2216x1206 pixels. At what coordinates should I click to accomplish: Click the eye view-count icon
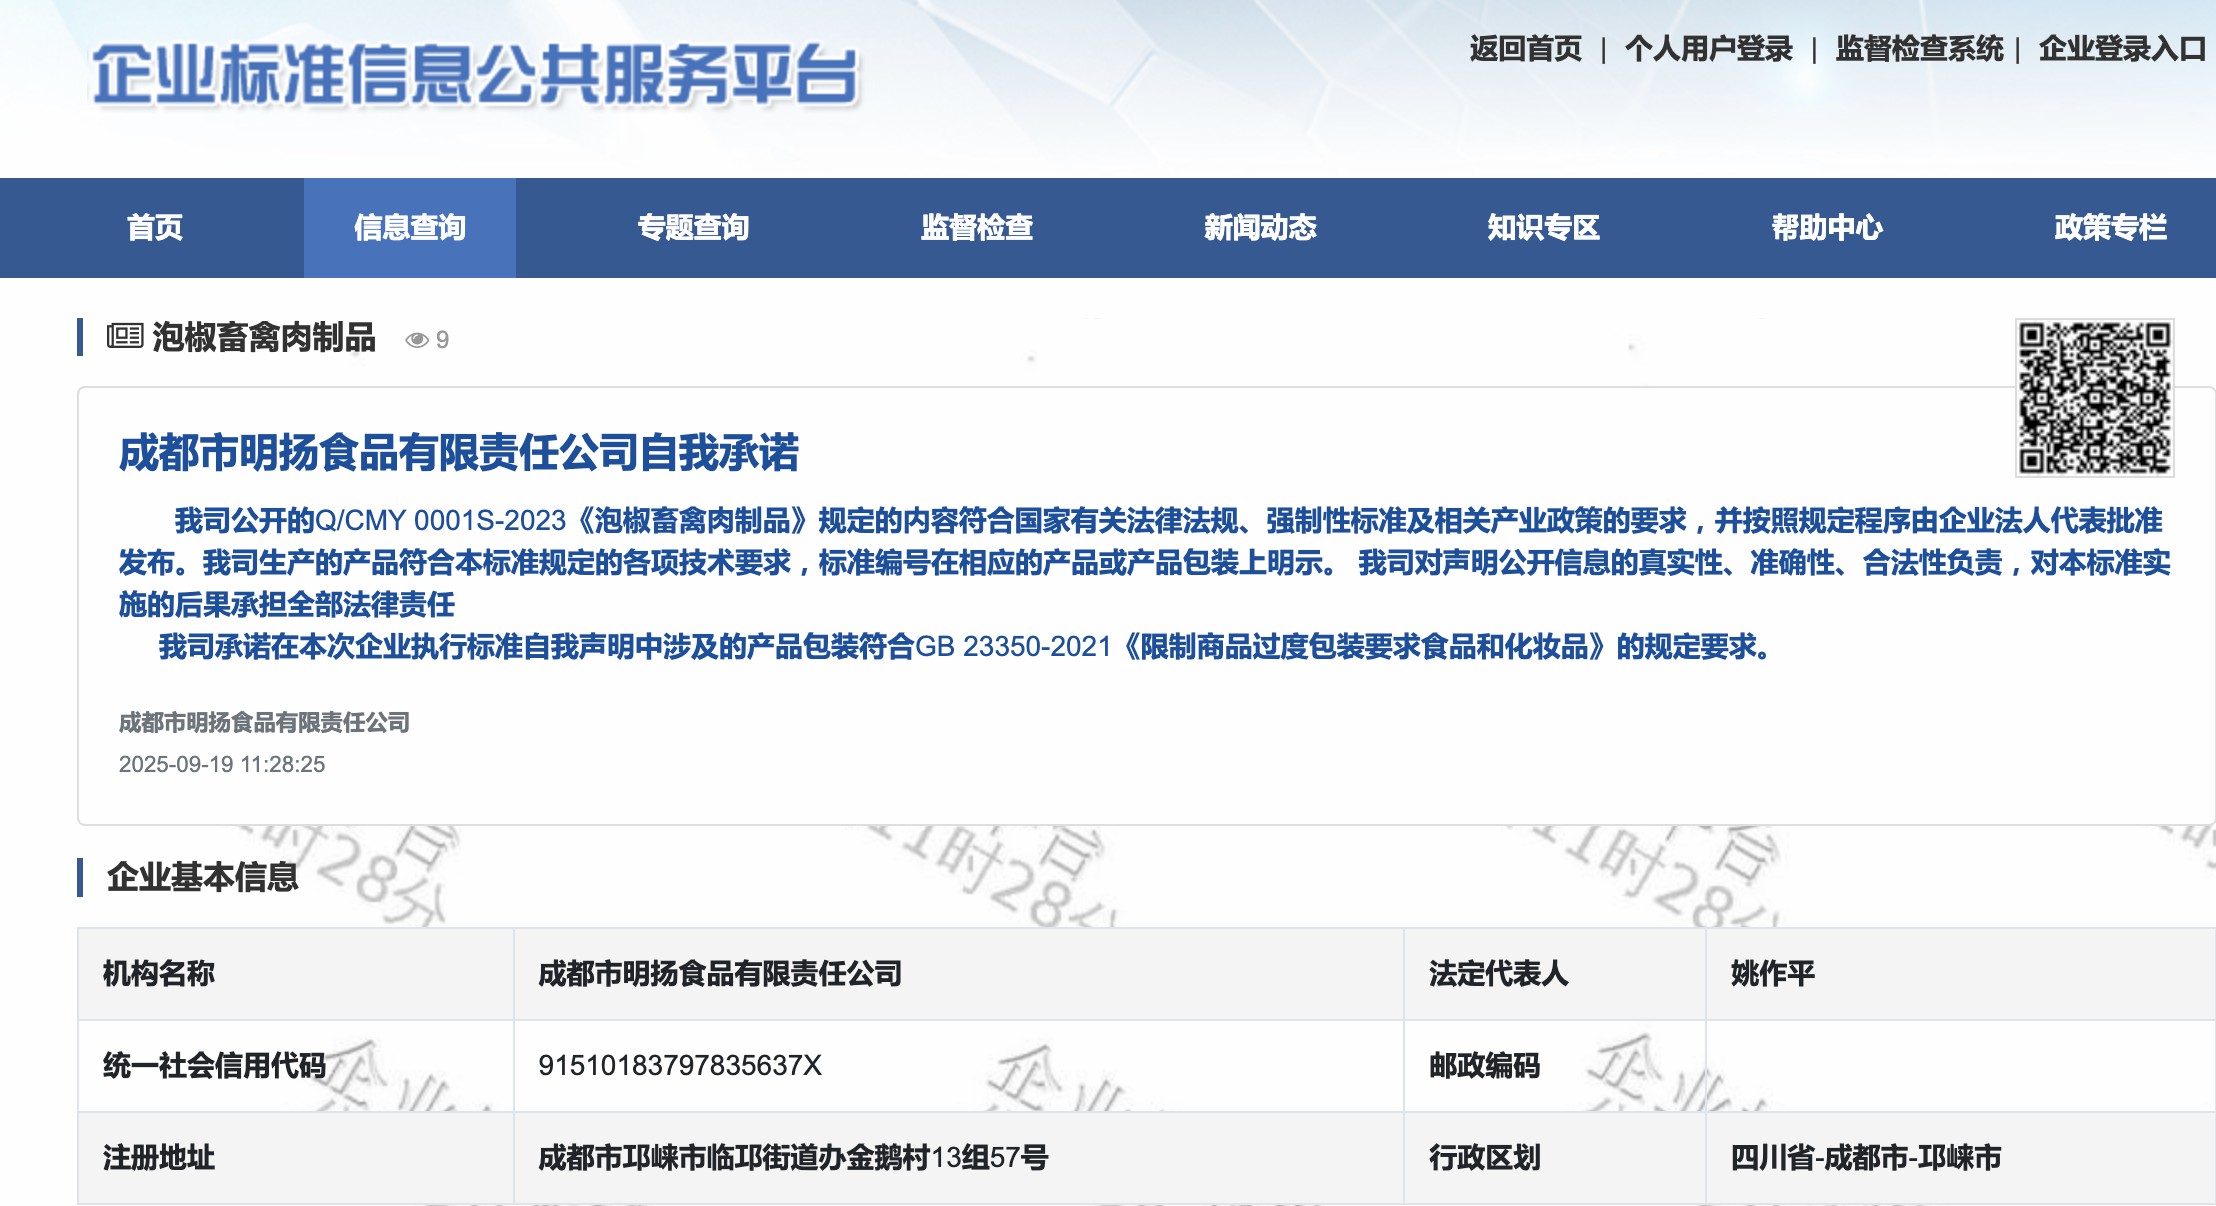point(416,340)
